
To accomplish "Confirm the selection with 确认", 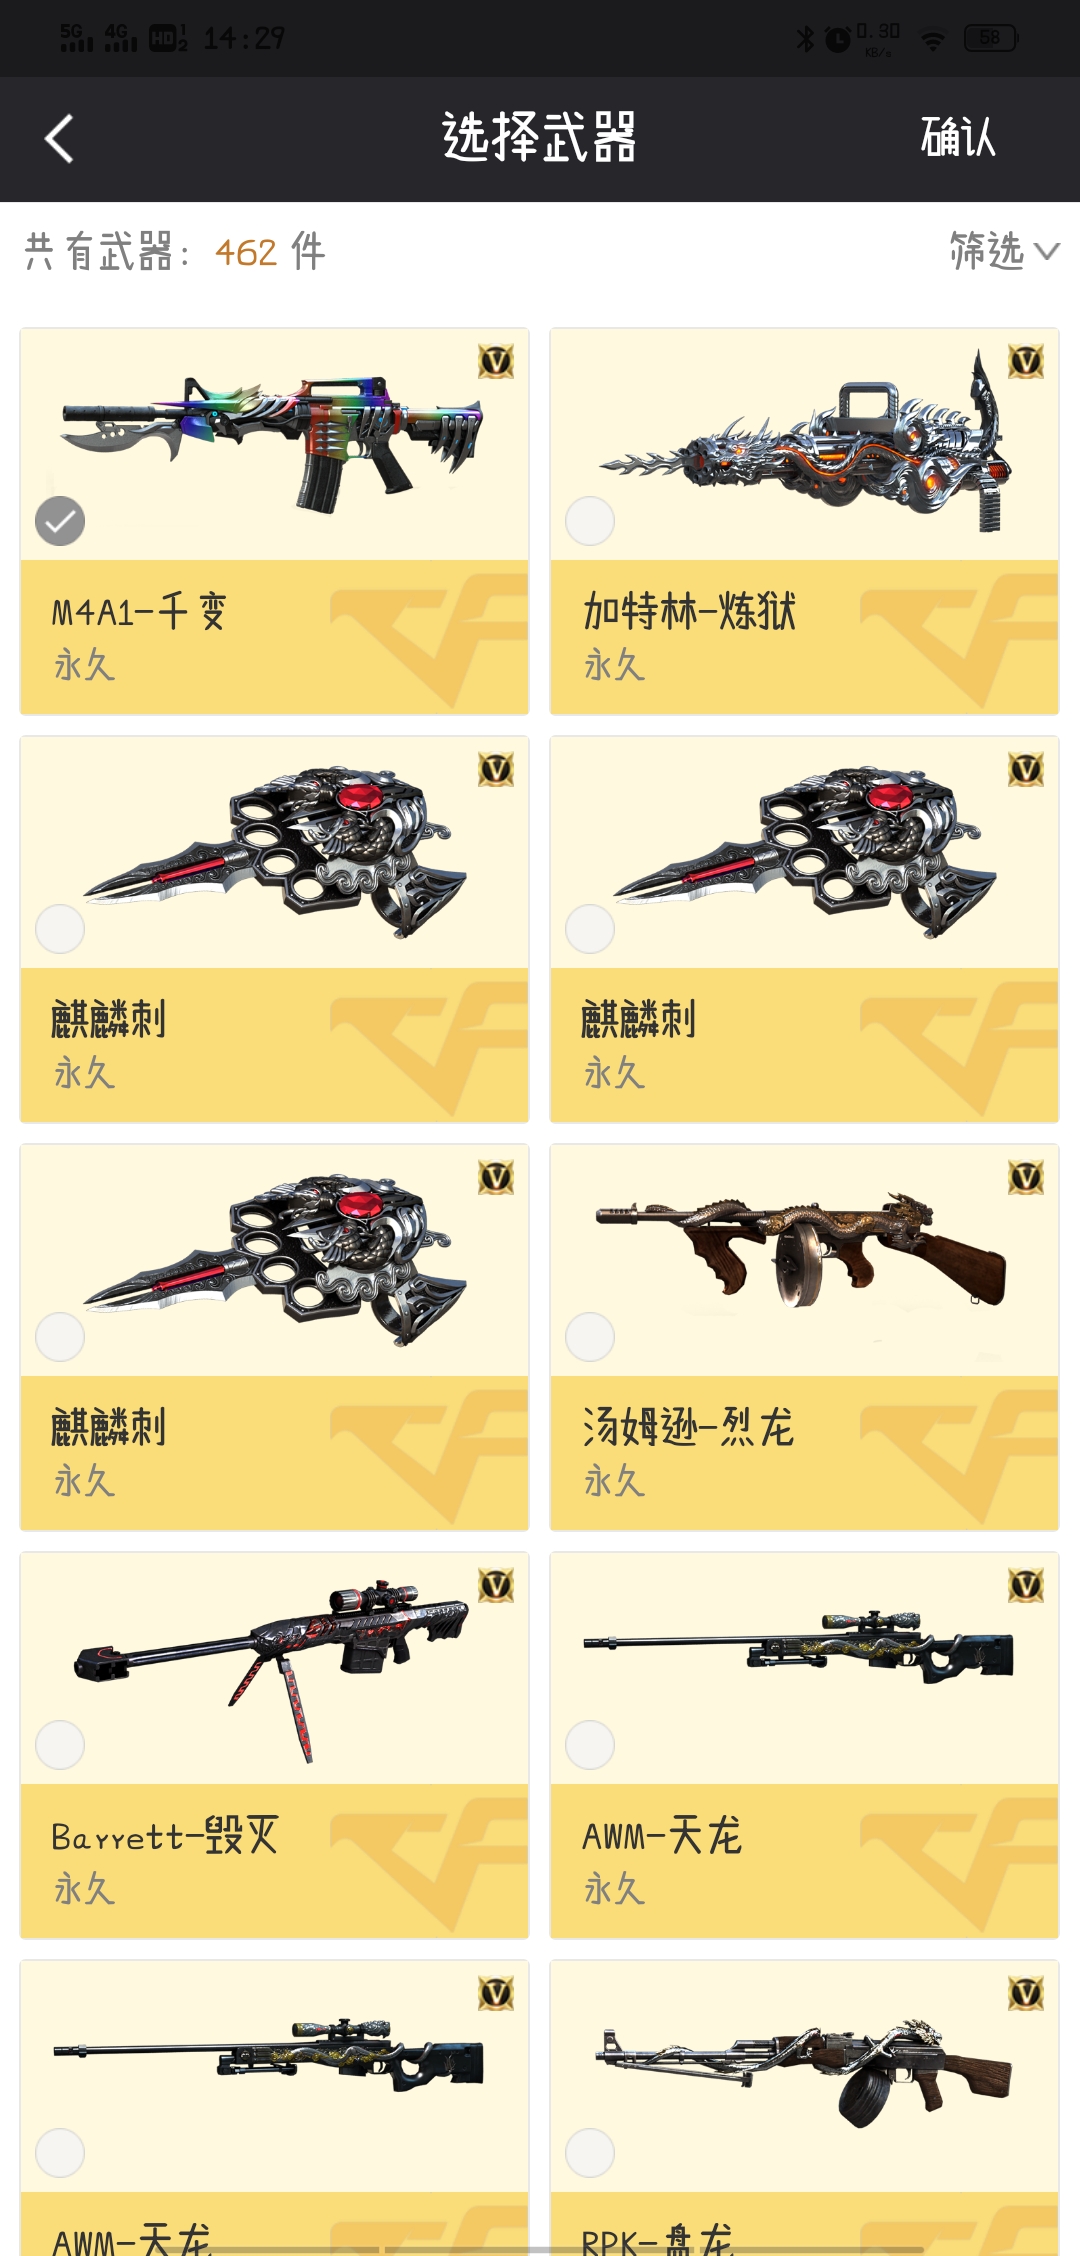I will tap(958, 137).
